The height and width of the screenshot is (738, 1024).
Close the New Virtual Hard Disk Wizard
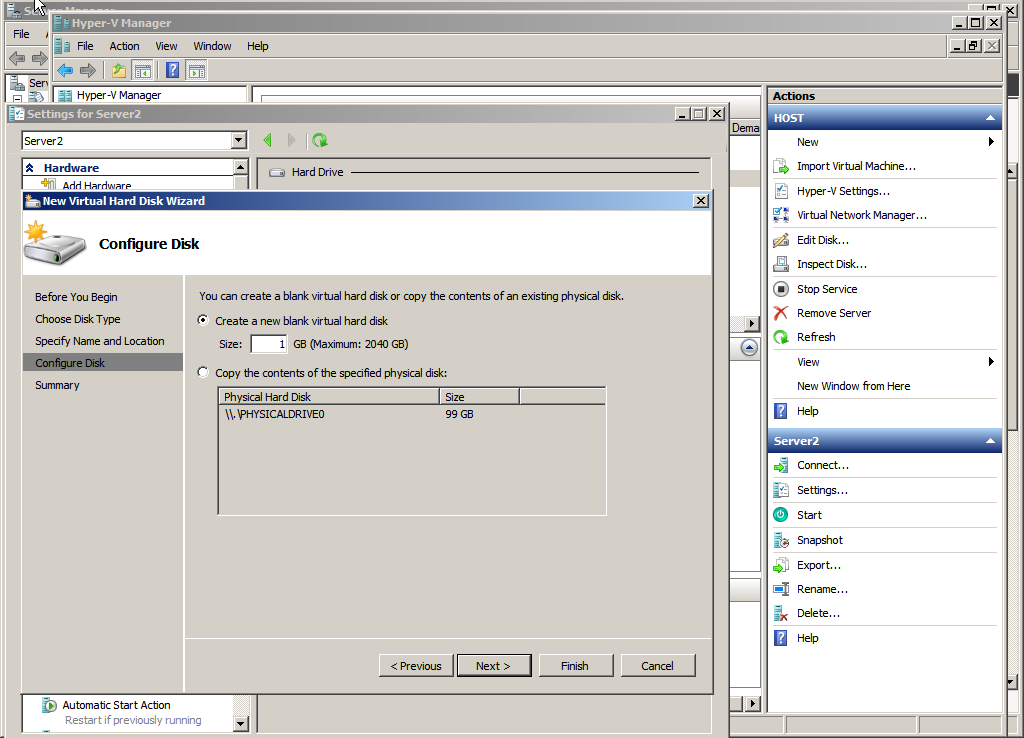tap(701, 201)
